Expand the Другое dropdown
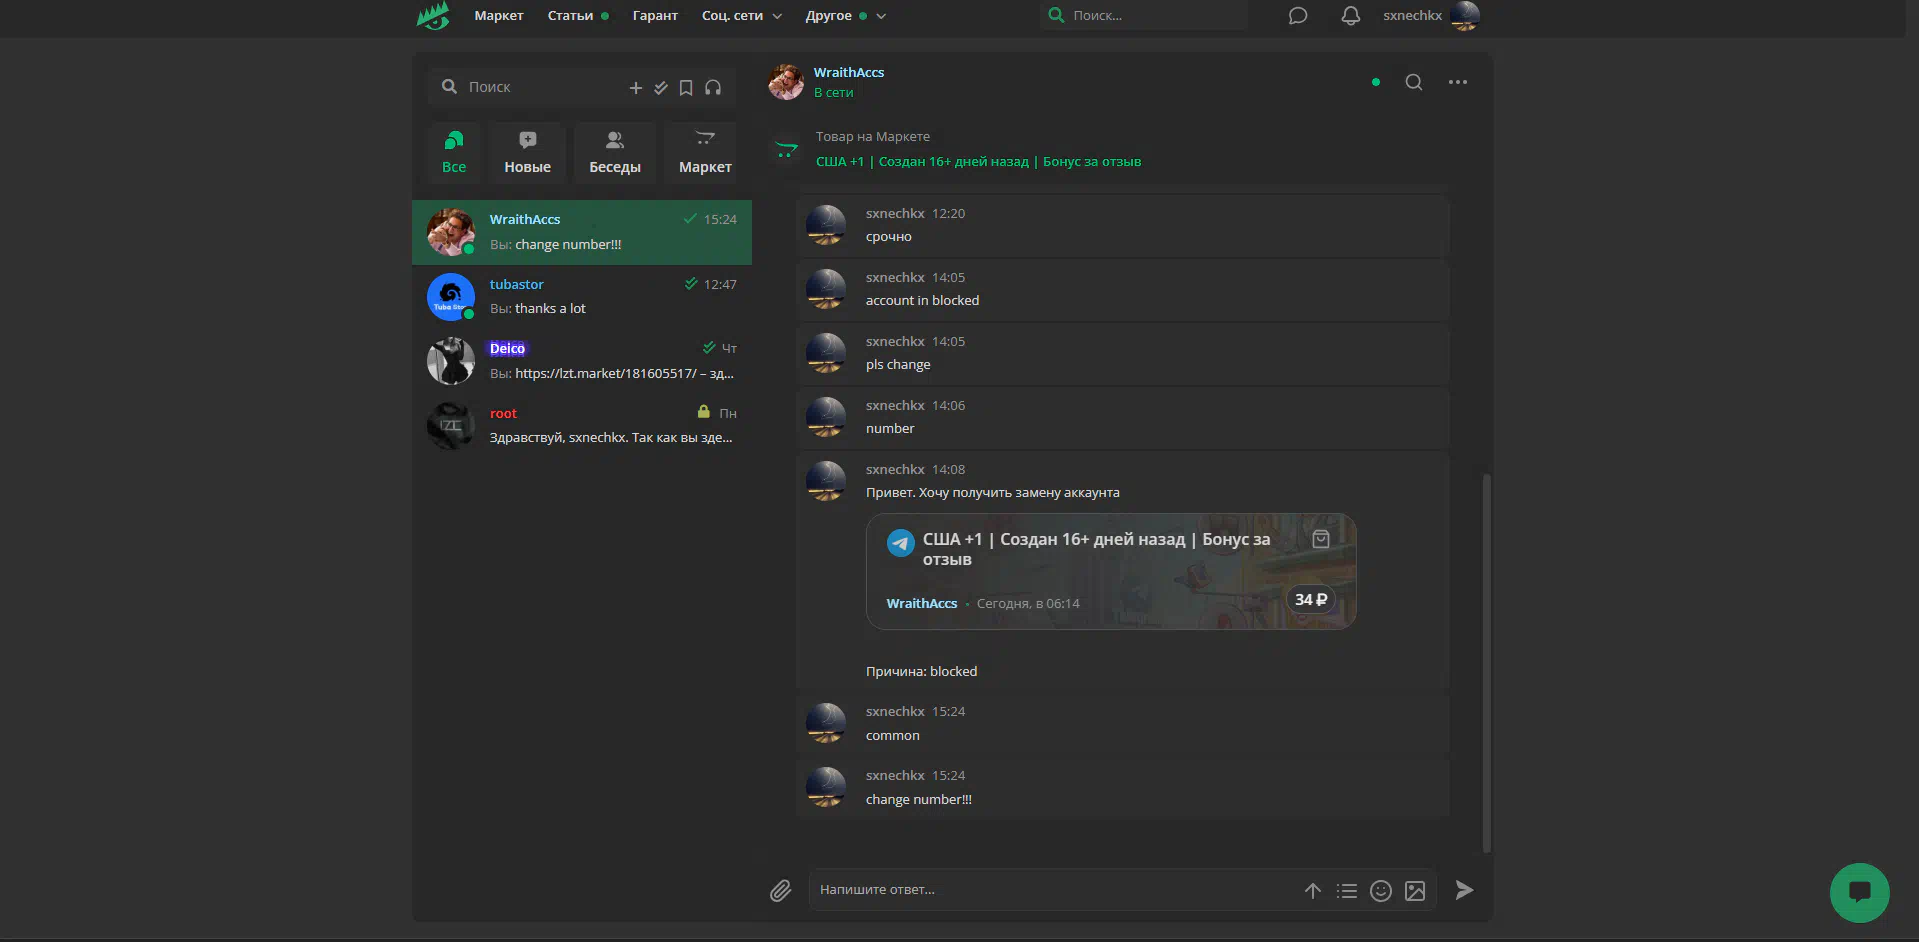The height and width of the screenshot is (942, 1919). tap(845, 15)
